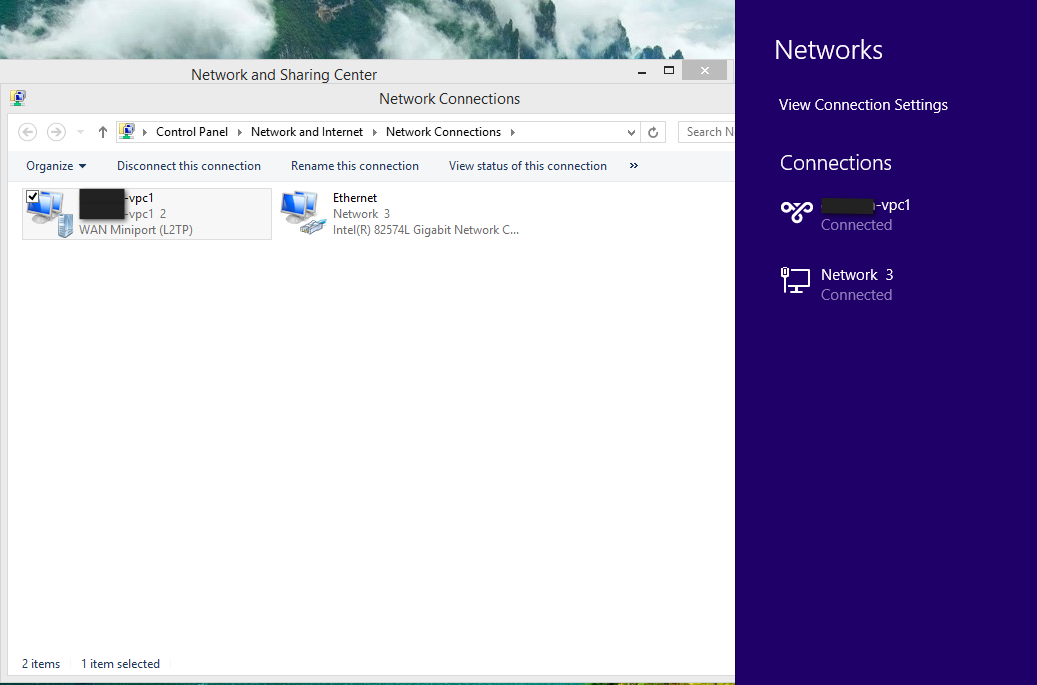Open View Connection Settings link
This screenshot has height=685, width=1037.
point(863,105)
